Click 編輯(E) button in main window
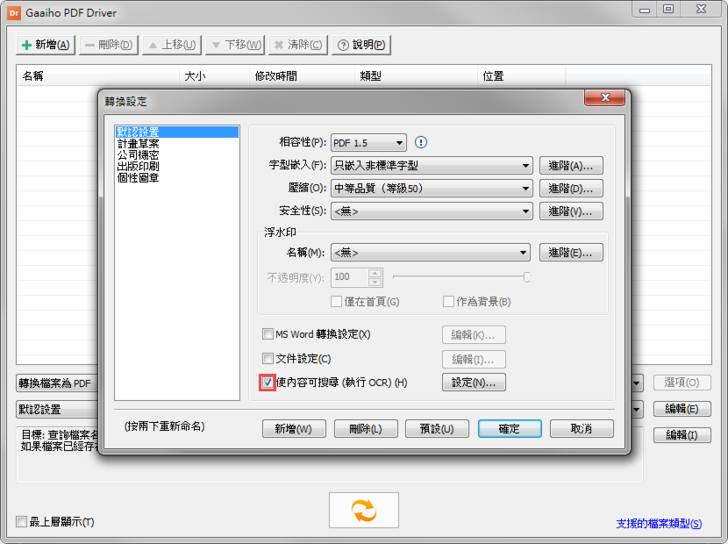 682,408
